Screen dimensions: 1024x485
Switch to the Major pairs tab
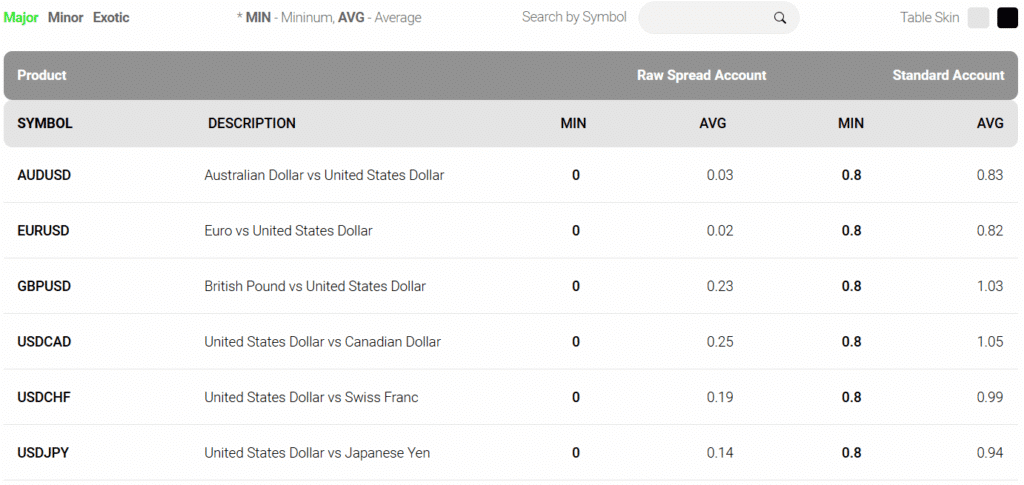(x=21, y=18)
